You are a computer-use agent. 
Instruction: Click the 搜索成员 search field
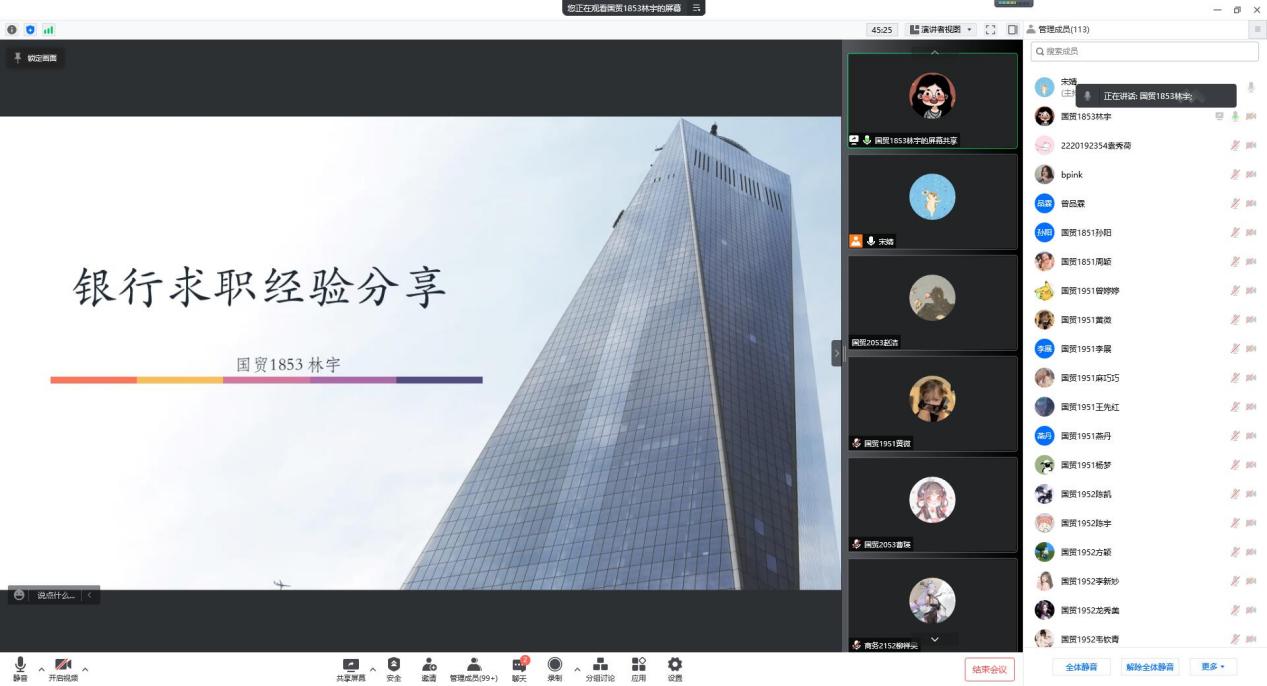pyautogui.click(x=1145, y=51)
